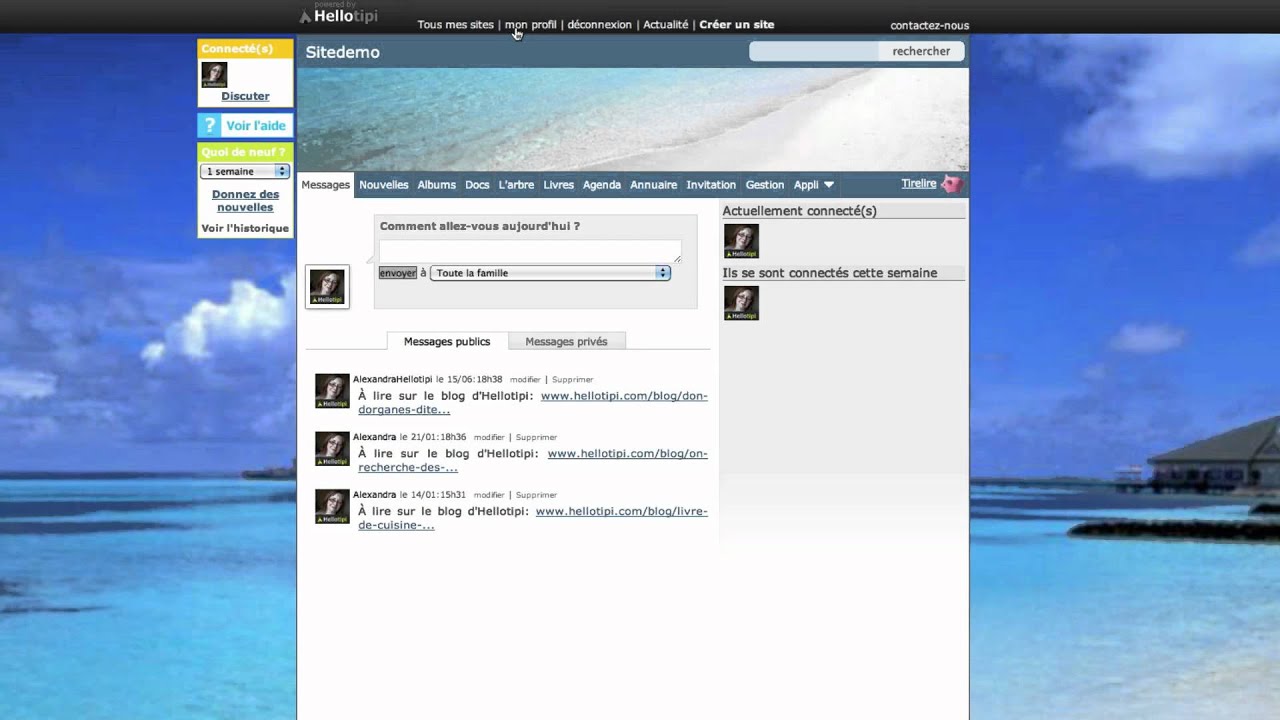Open the 'Toute la famille' recipient dropdown
This screenshot has height=720, width=1280.
[x=550, y=273]
